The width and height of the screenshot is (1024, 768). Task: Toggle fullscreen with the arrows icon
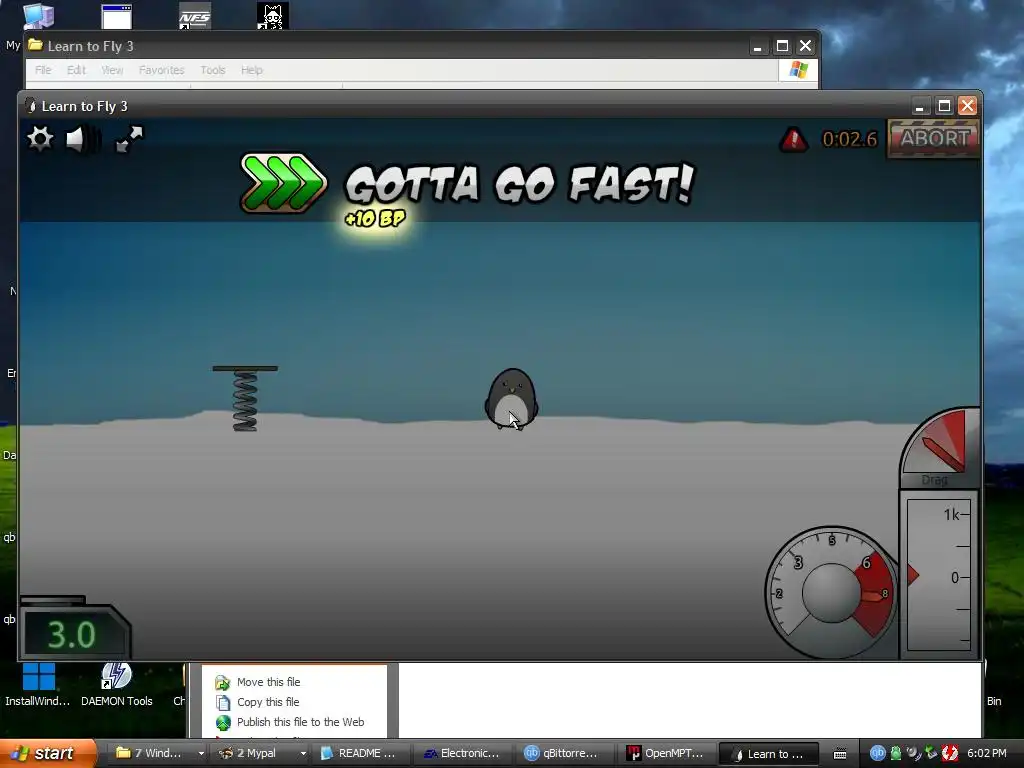(129, 138)
